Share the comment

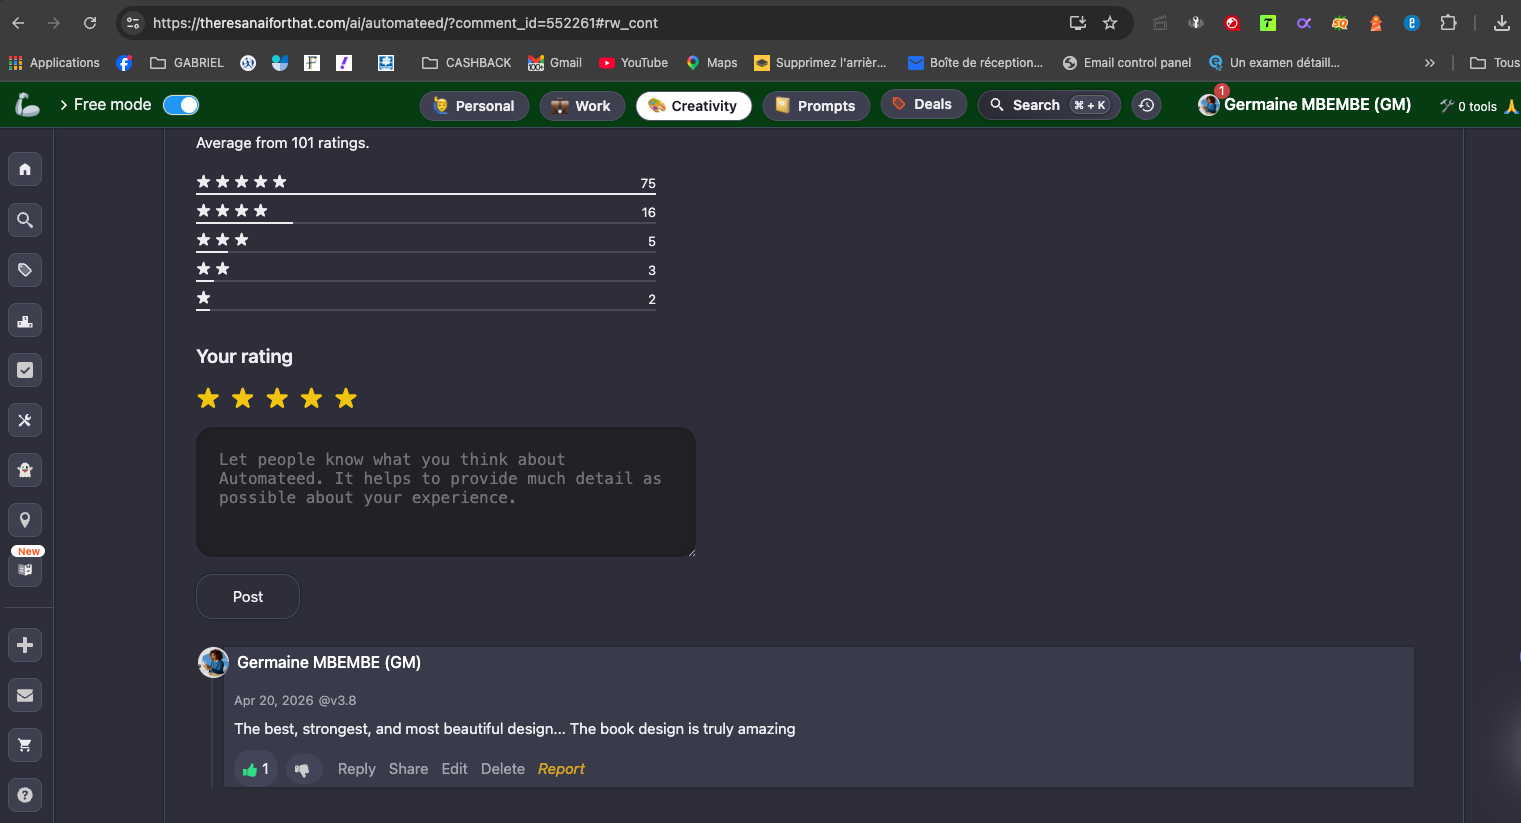pyautogui.click(x=408, y=769)
